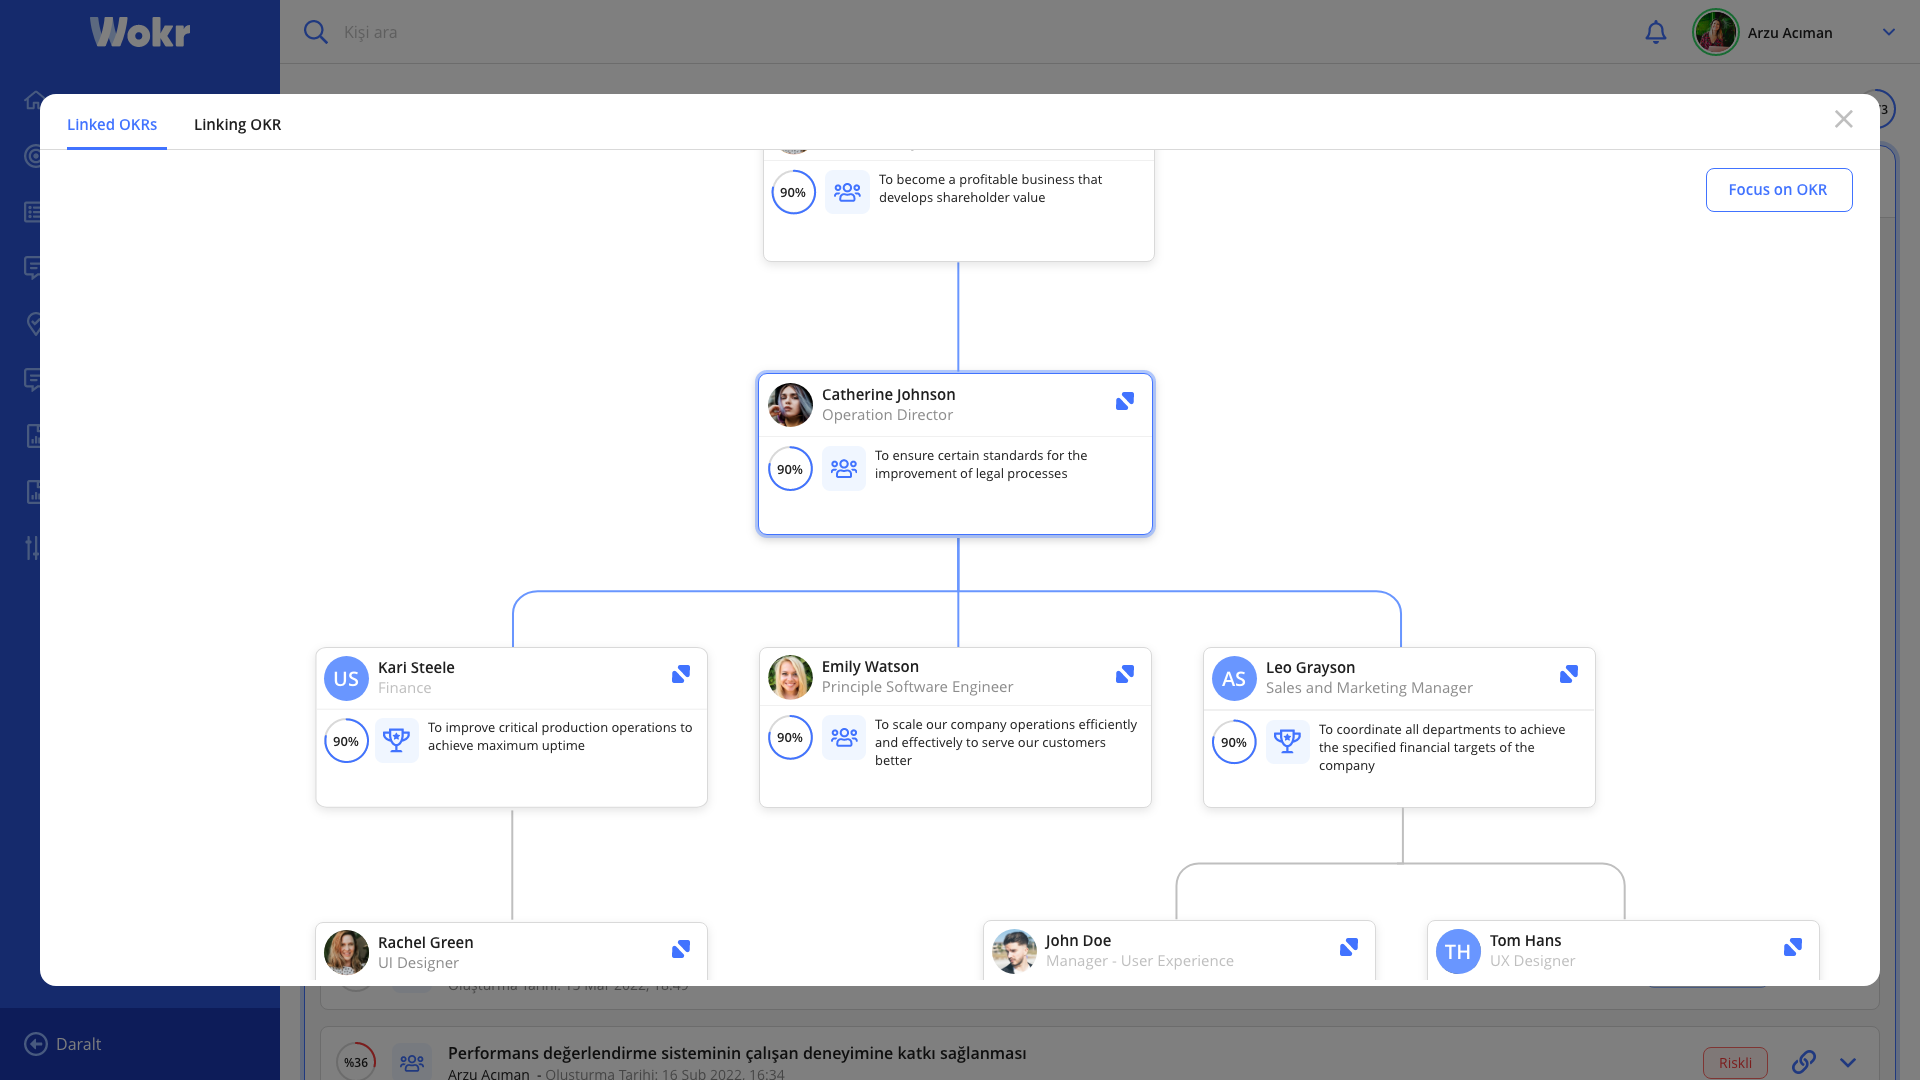The height and width of the screenshot is (1080, 1920).
Task: Open the Home icon in the sidebar
Action: pyautogui.click(x=33, y=100)
